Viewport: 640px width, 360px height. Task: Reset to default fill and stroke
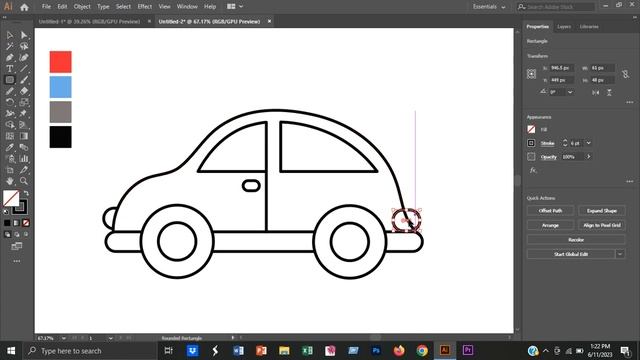[x=6, y=212]
